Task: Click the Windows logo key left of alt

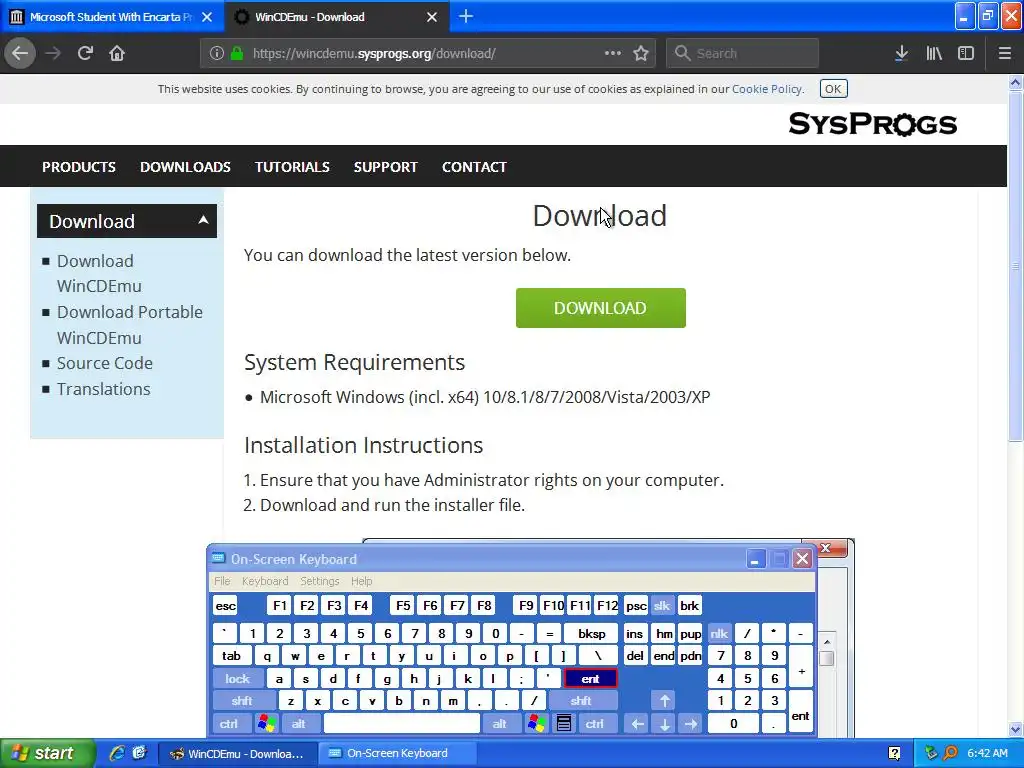Action: point(266,724)
